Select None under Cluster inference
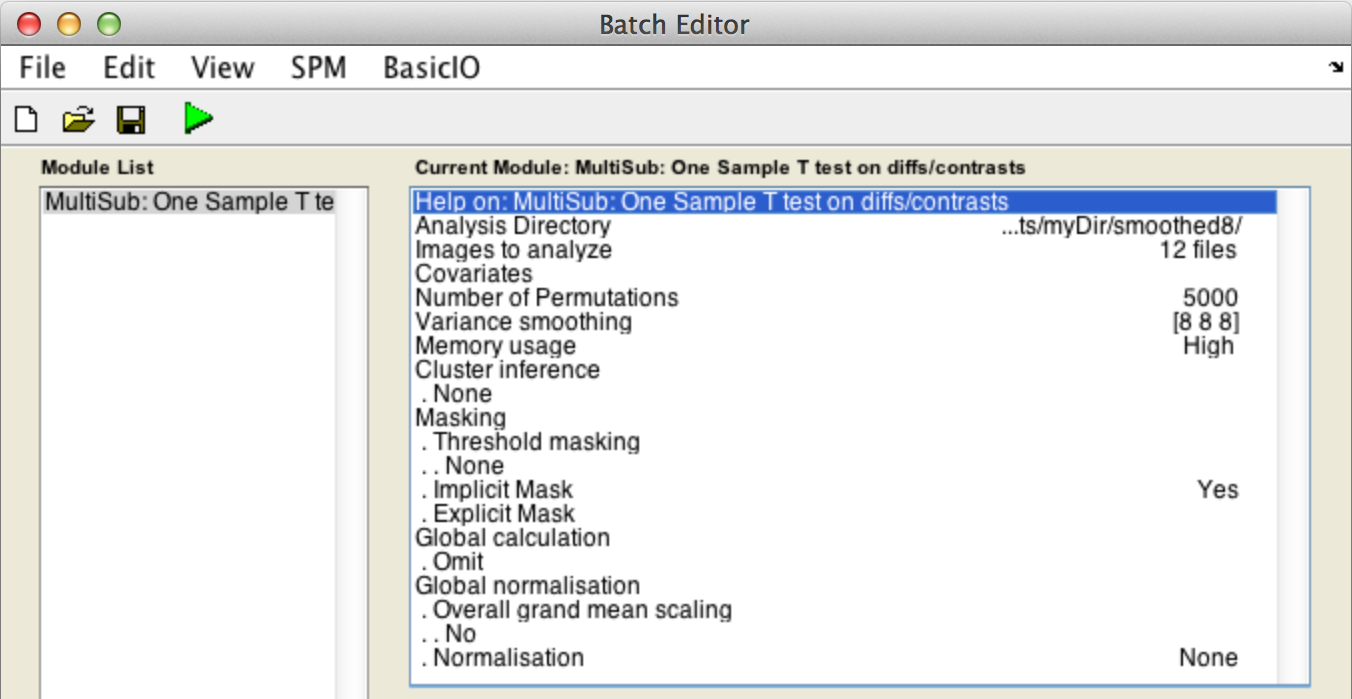This screenshot has height=699, width=1352. [x=845, y=394]
